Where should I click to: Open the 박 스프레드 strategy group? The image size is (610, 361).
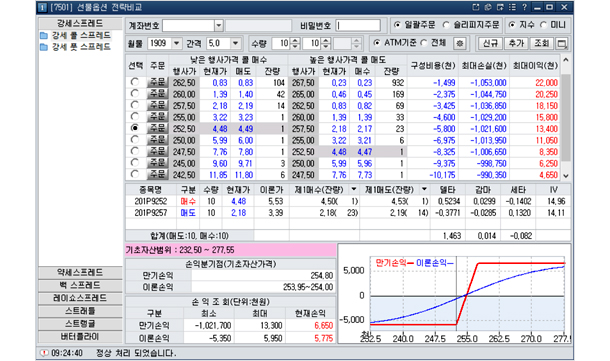[80, 285]
